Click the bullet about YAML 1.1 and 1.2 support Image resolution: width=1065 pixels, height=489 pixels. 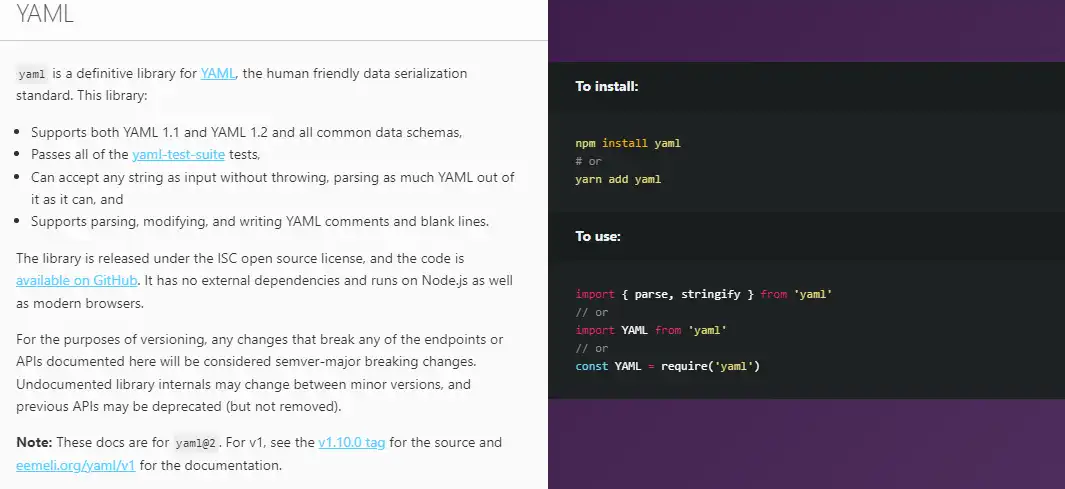pyautogui.click(x=247, y=132)
